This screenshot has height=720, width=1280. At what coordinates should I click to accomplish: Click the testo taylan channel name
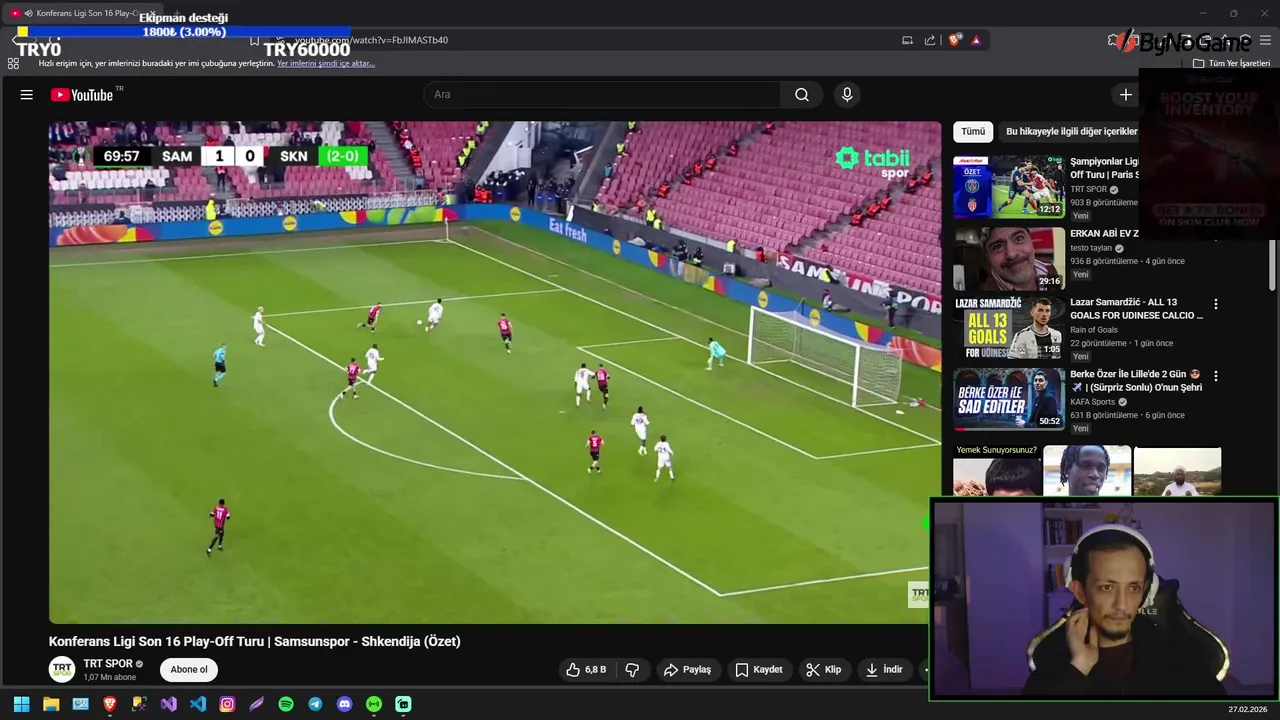coord(1091,248)
